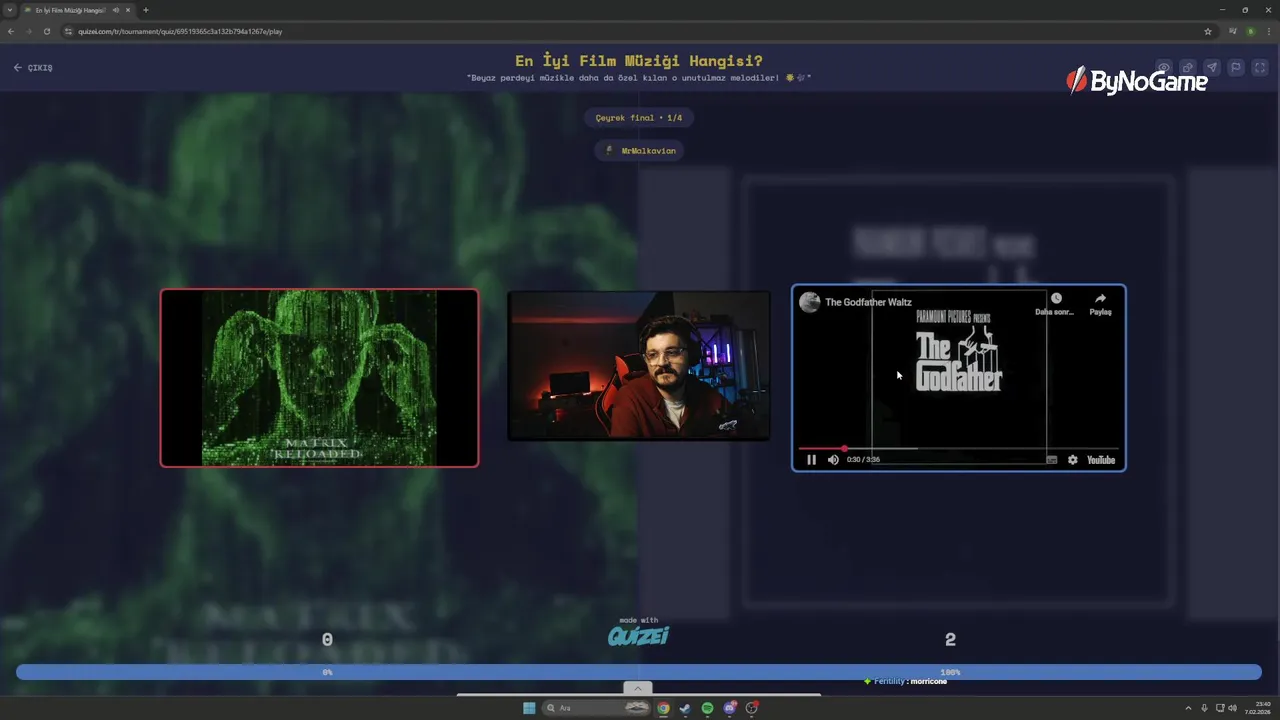Image resolution: width=1280 pixels, height=720 pixels.
Task: Reload the page with refresh icon
Action: pos(47,31)
